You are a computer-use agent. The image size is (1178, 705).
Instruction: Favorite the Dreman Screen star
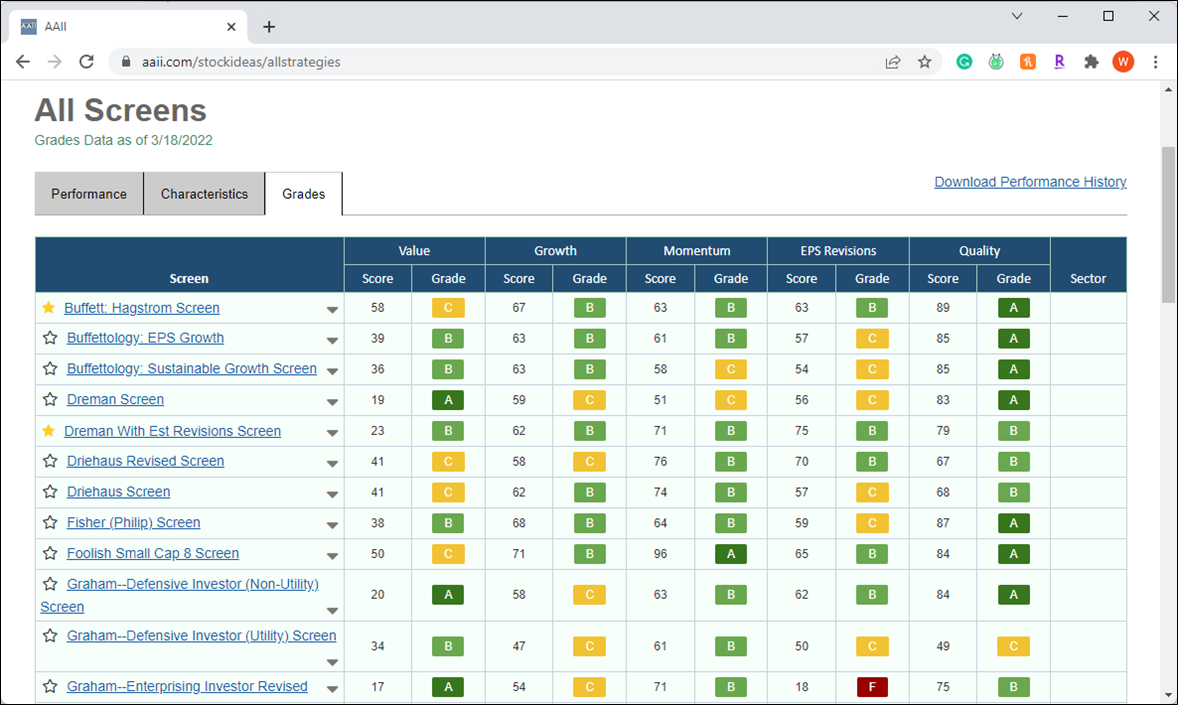(50, 399)
